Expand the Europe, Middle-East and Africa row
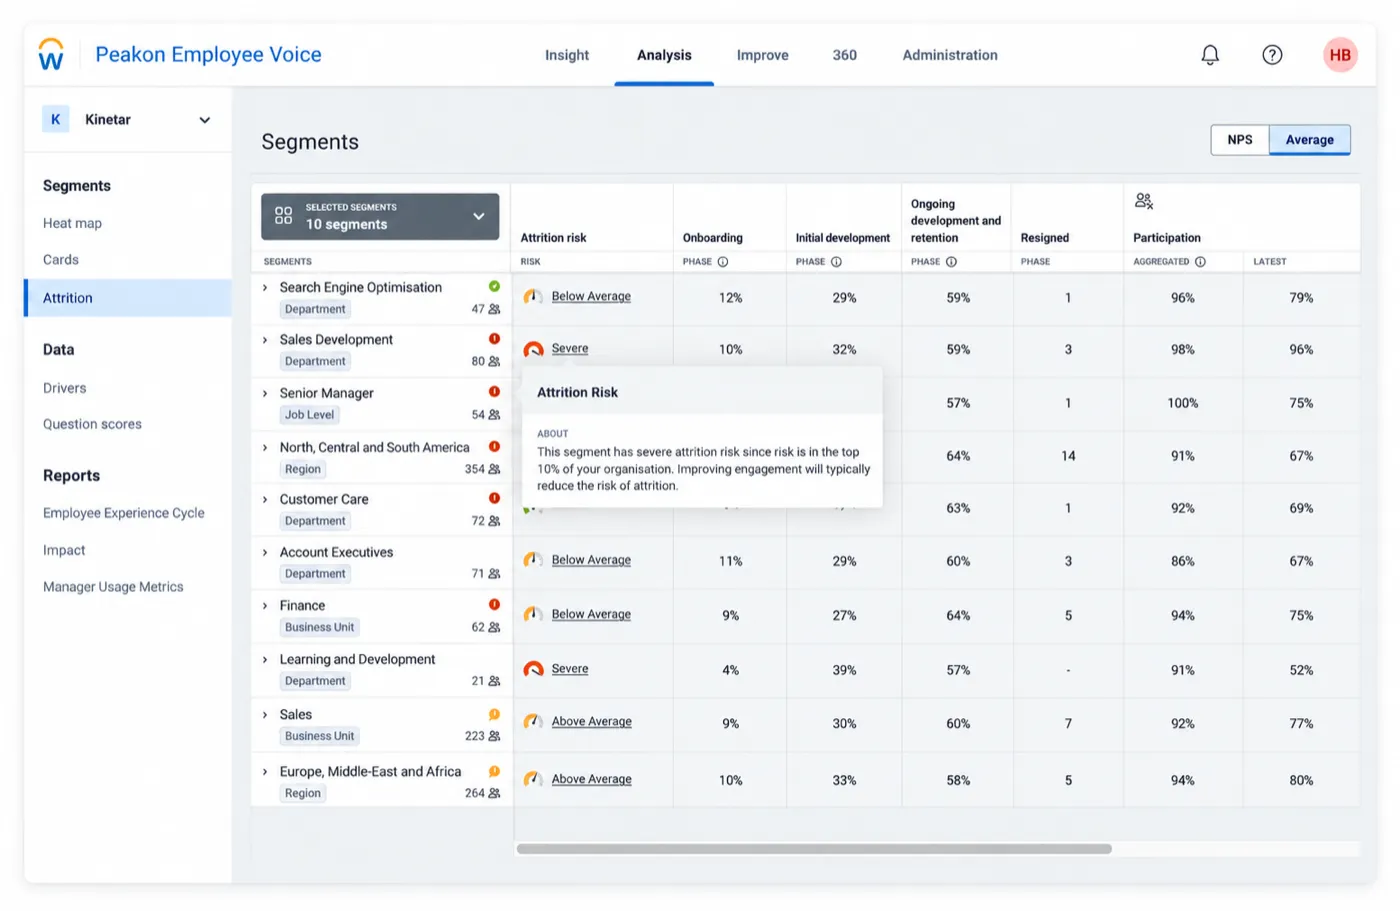The width and height of the screenshot is (1400, 911). pos(265,772)
